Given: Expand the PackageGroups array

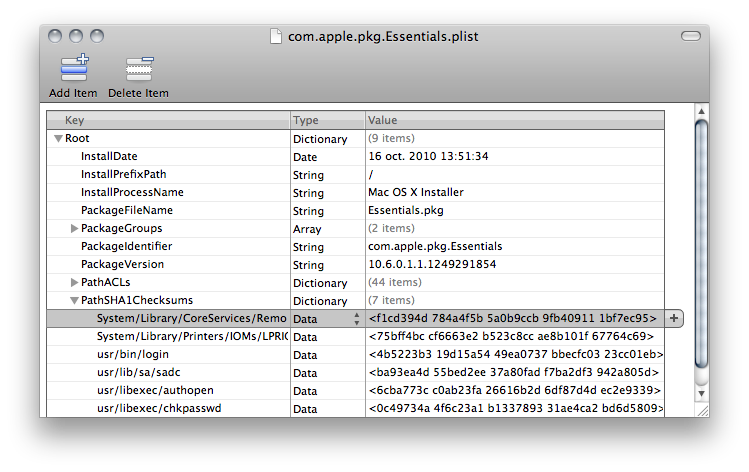Looking at the screenshot, I should [74, 229].
